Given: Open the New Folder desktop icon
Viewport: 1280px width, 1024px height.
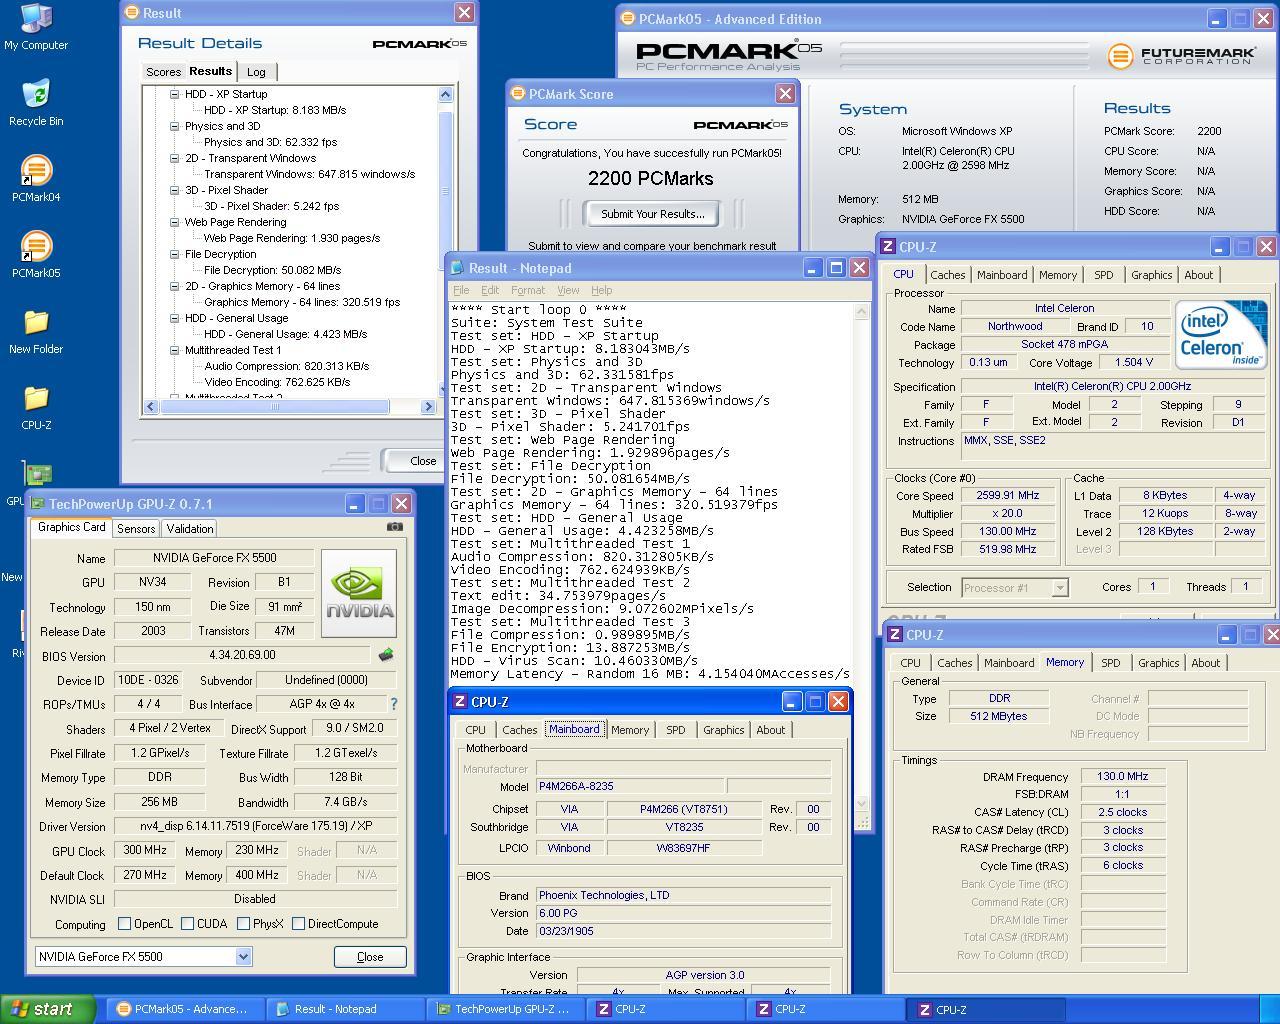Looking at the screenshot, I should point(36,331).
